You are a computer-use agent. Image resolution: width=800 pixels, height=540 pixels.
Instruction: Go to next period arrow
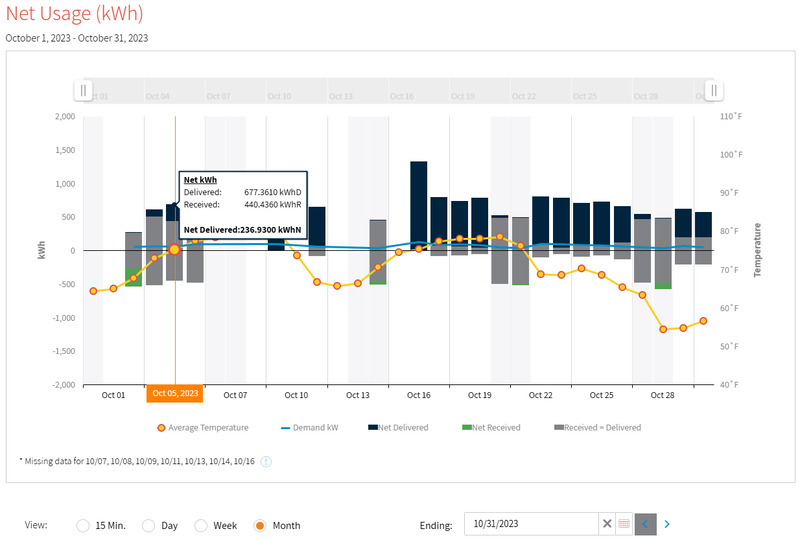[x=667, y=524]
